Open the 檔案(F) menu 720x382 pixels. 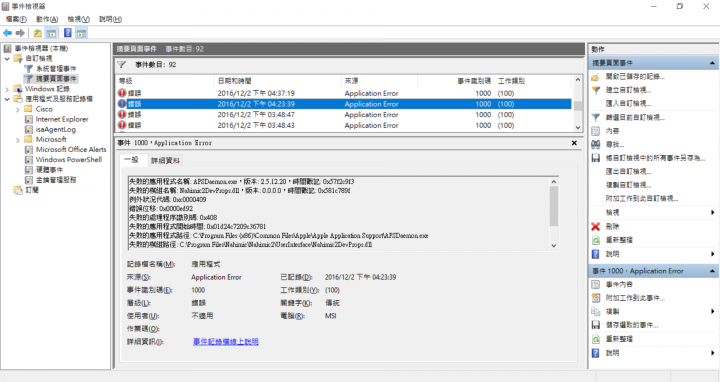[x=16, y=19]
